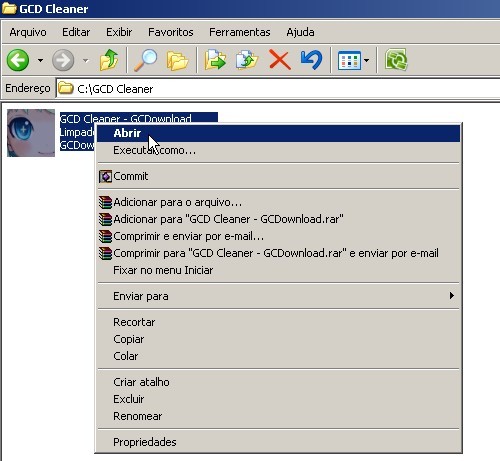The height and width of the screenshot is (461, 500).
Task: Open the Ferramentas menu
Action: click(240, 32)
